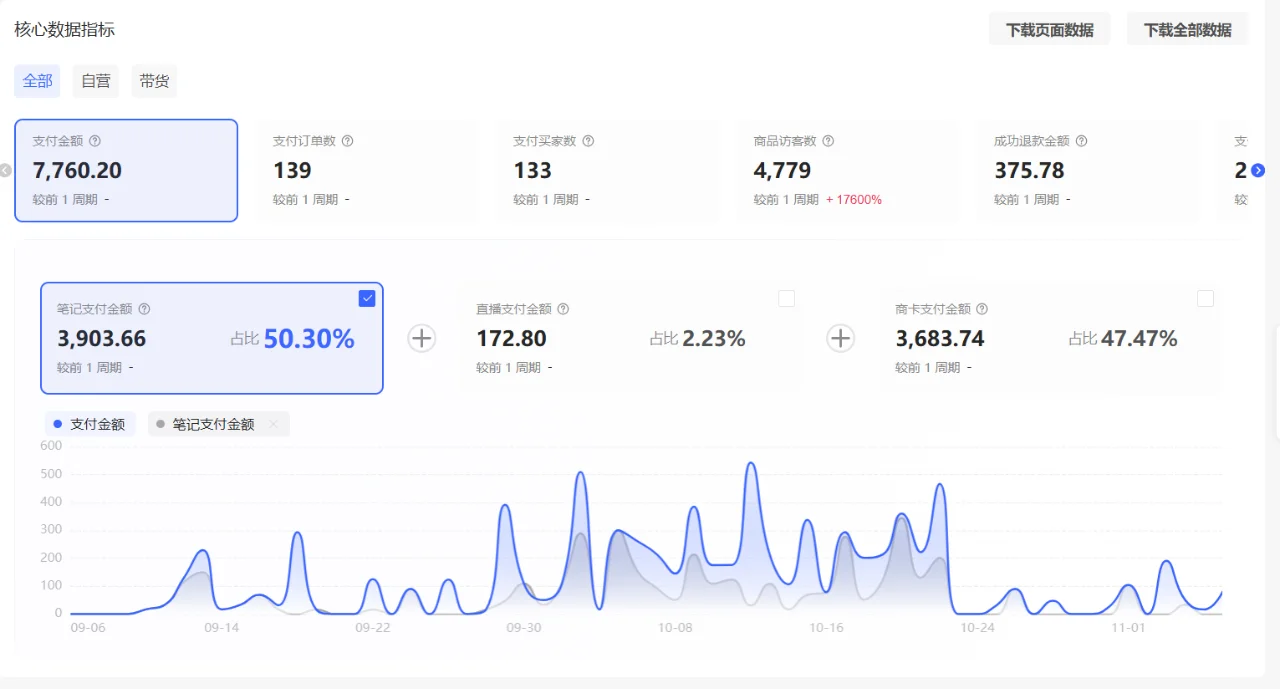Click the 09-06 date label on chart axis

click(88, 628)
